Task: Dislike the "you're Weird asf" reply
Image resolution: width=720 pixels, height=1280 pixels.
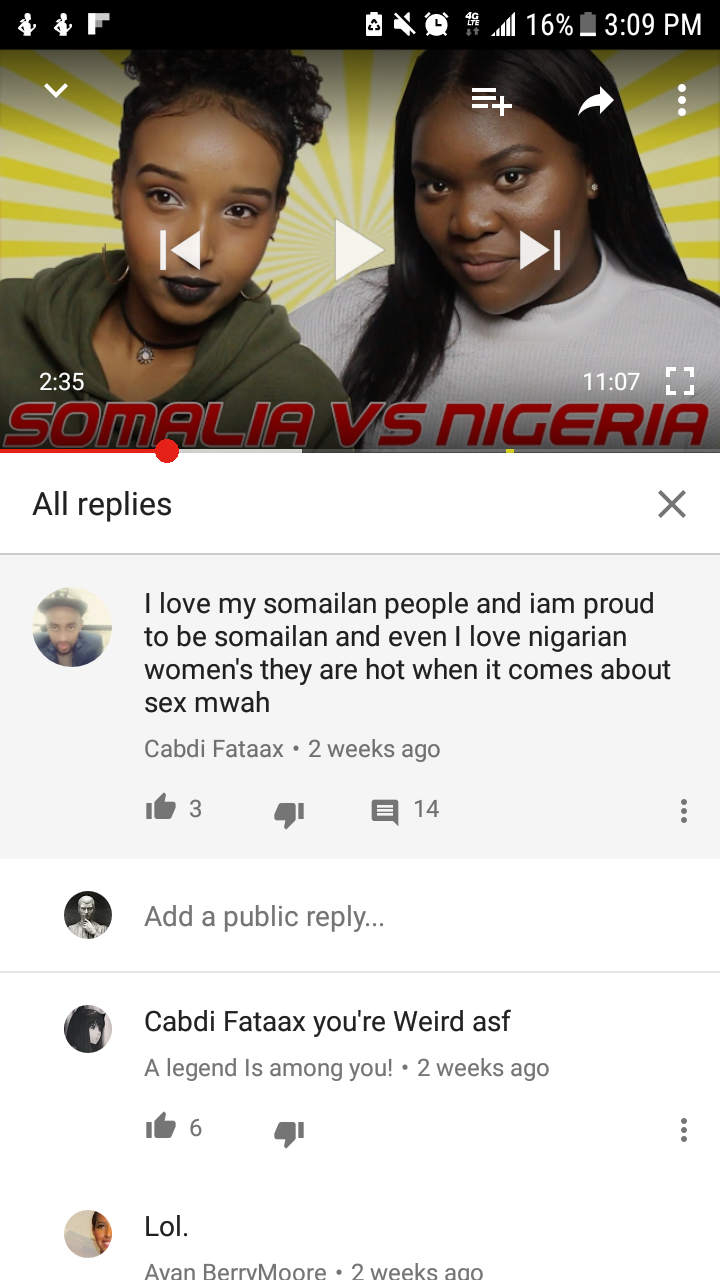Action: tap(289, 1133)
